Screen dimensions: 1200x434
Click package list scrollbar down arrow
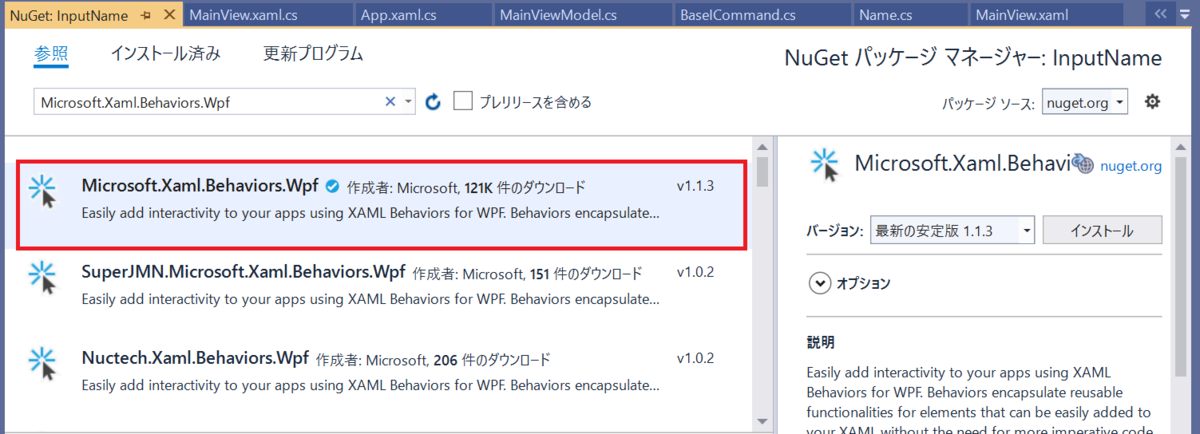[x=762, y=421]
